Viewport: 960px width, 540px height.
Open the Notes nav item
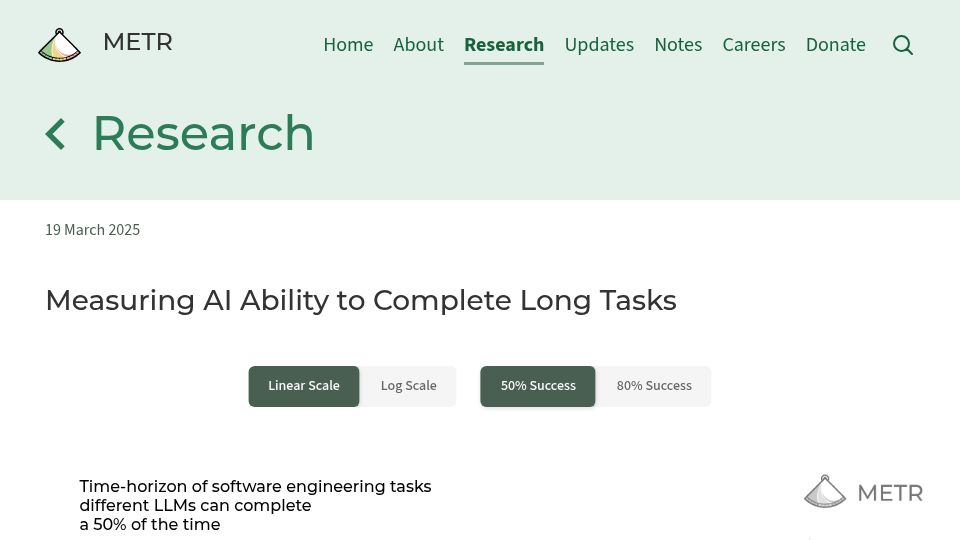678,45
